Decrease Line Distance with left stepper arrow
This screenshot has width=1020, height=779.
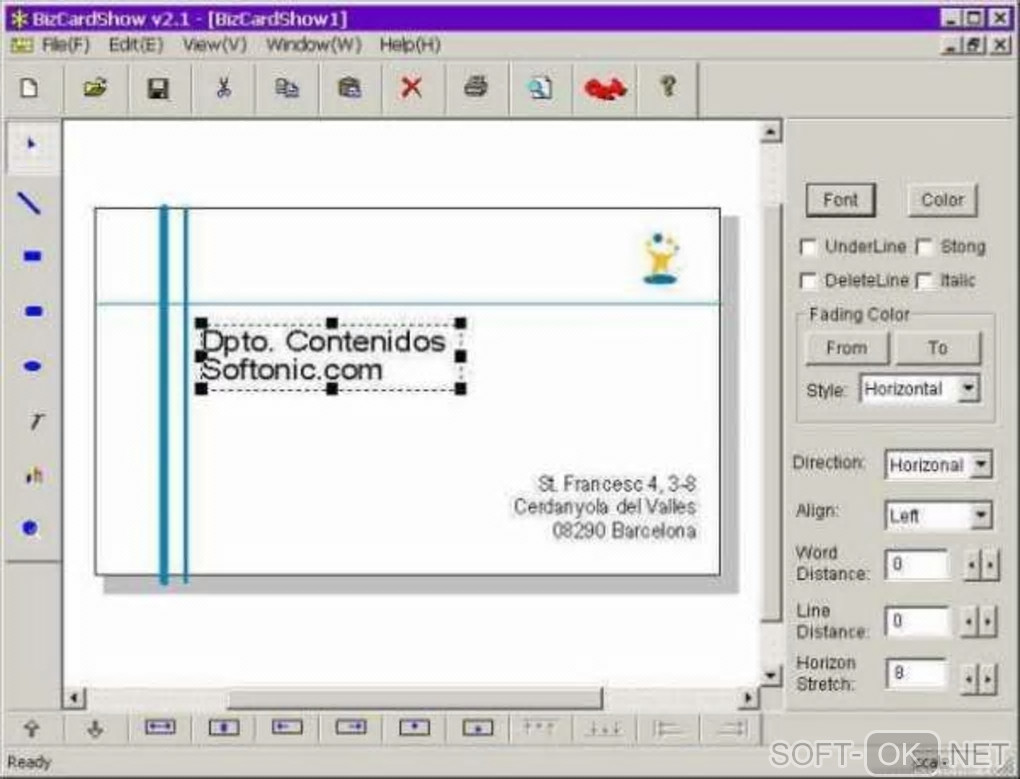970,622
